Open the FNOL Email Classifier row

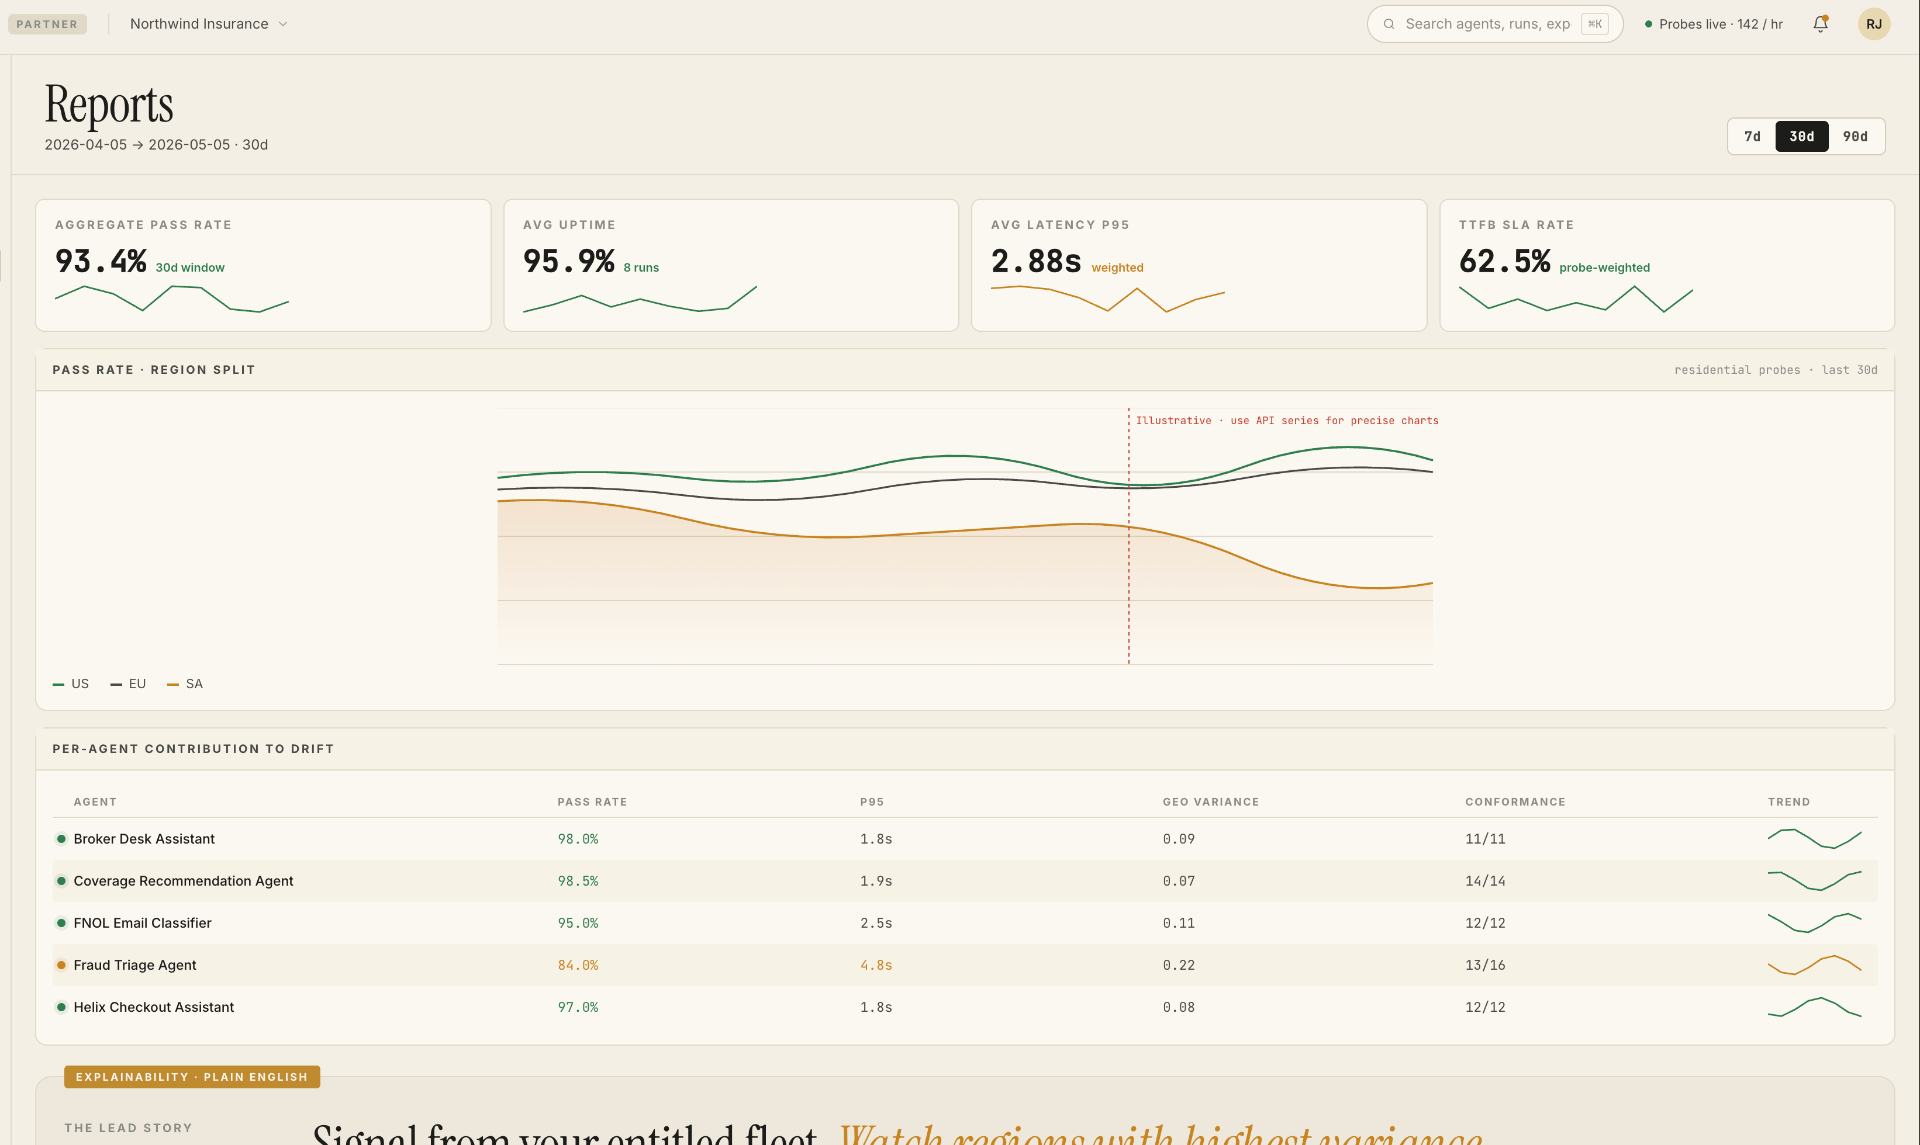tap(965, 923)
